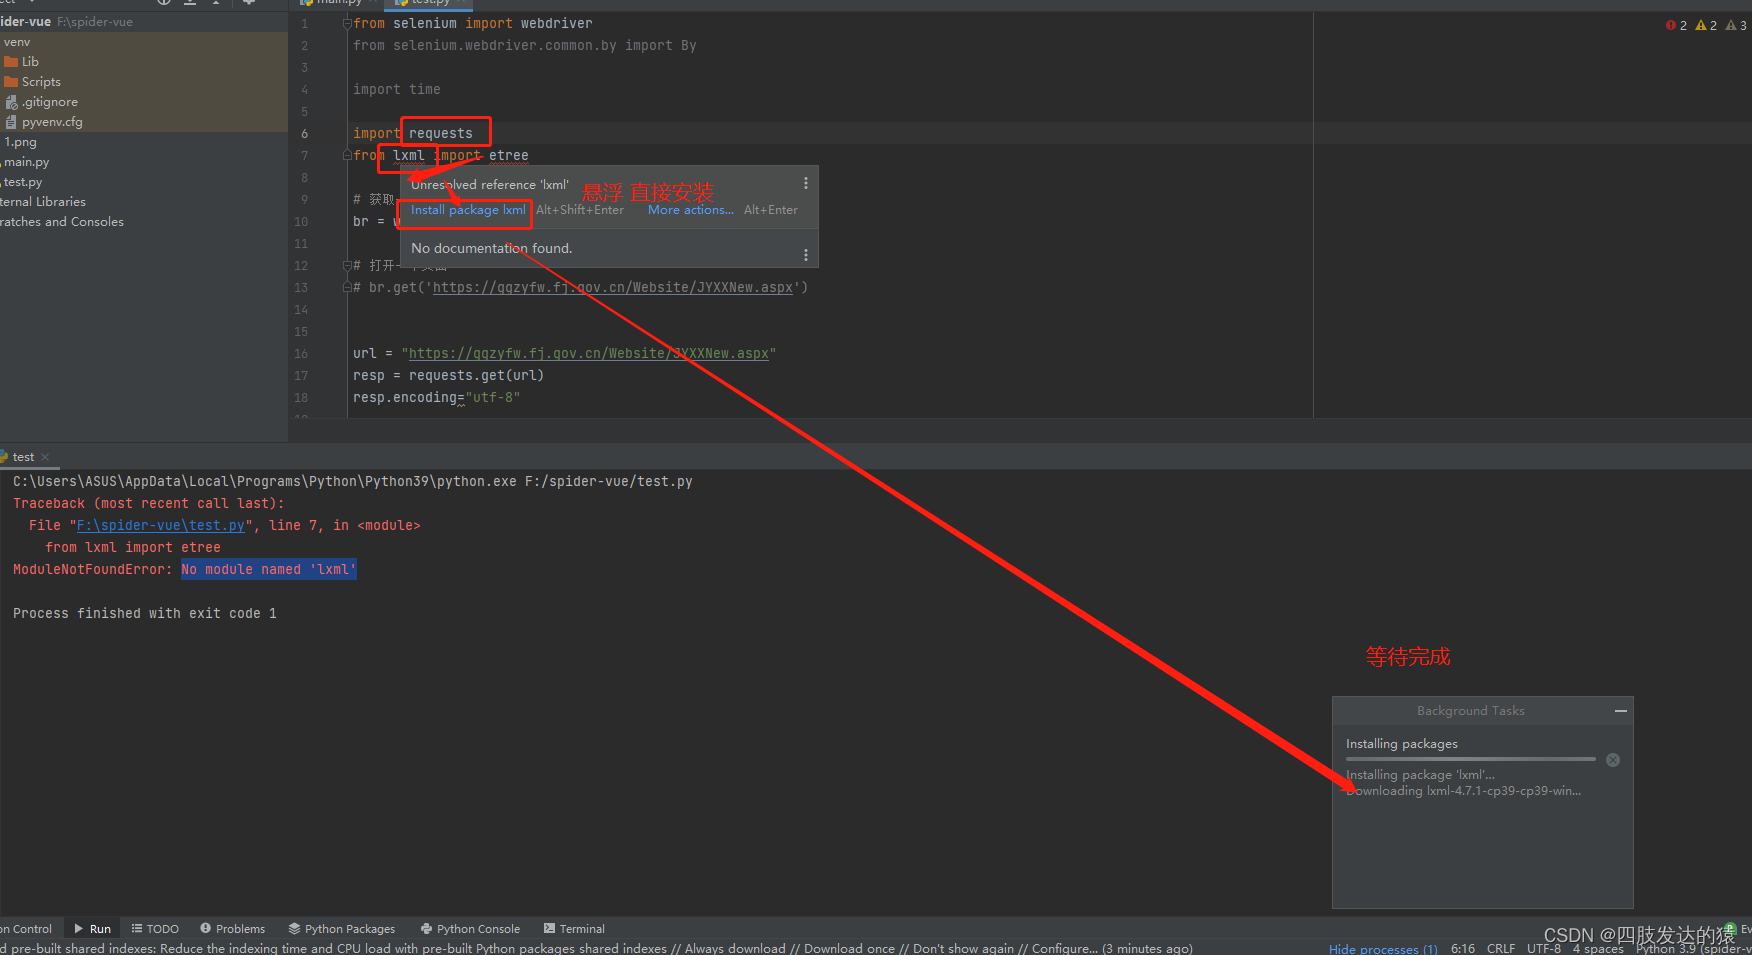Open the Problems tool window
This screenshot has width=1752, height=955.
coord(232,929)
